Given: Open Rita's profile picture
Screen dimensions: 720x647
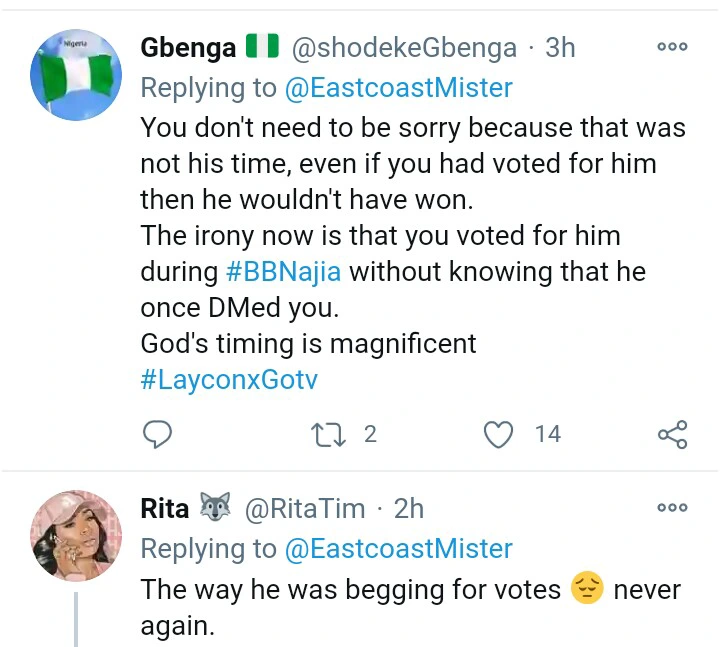Looking at the screenshot, I should 75,537.
